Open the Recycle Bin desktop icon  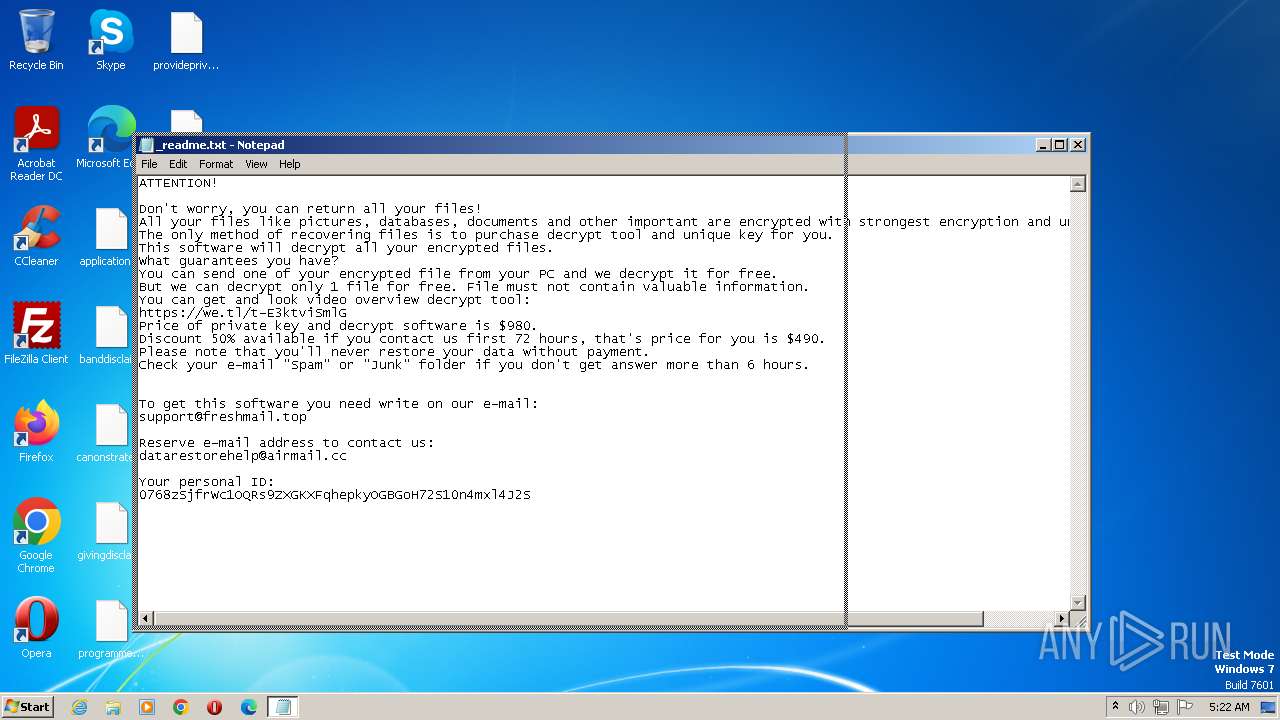pos(36,40)
